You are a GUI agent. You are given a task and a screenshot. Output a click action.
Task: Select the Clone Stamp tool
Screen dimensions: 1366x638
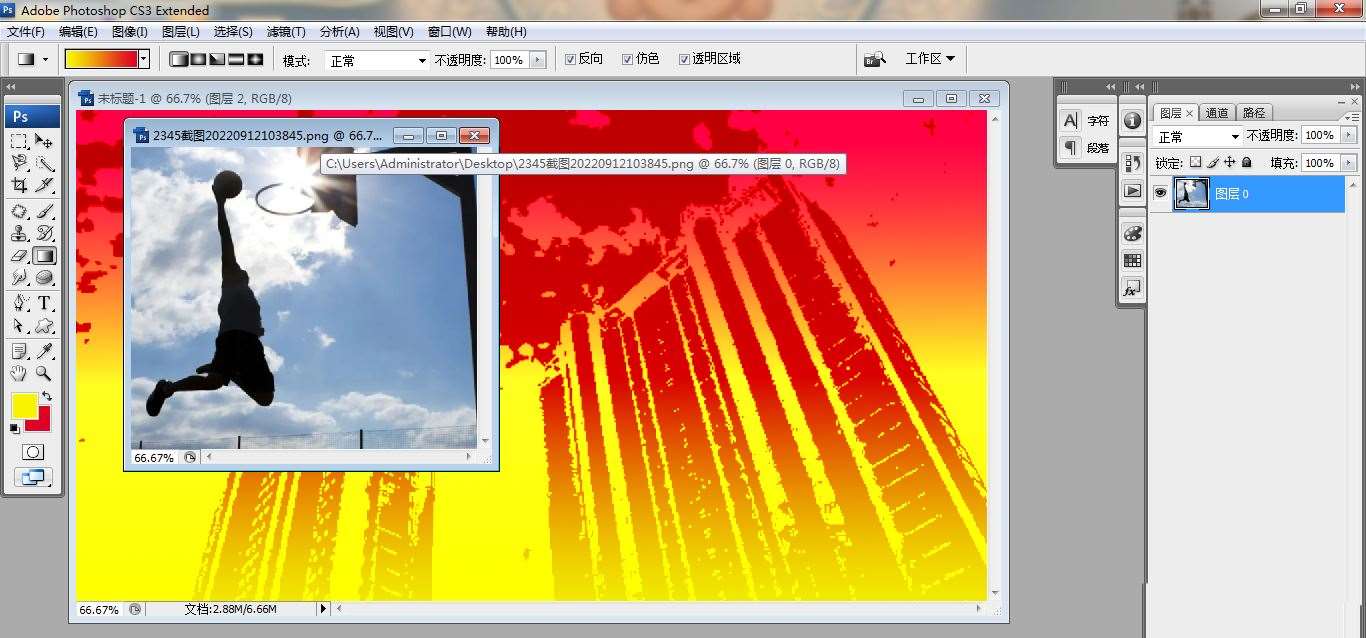click(21, 234)
